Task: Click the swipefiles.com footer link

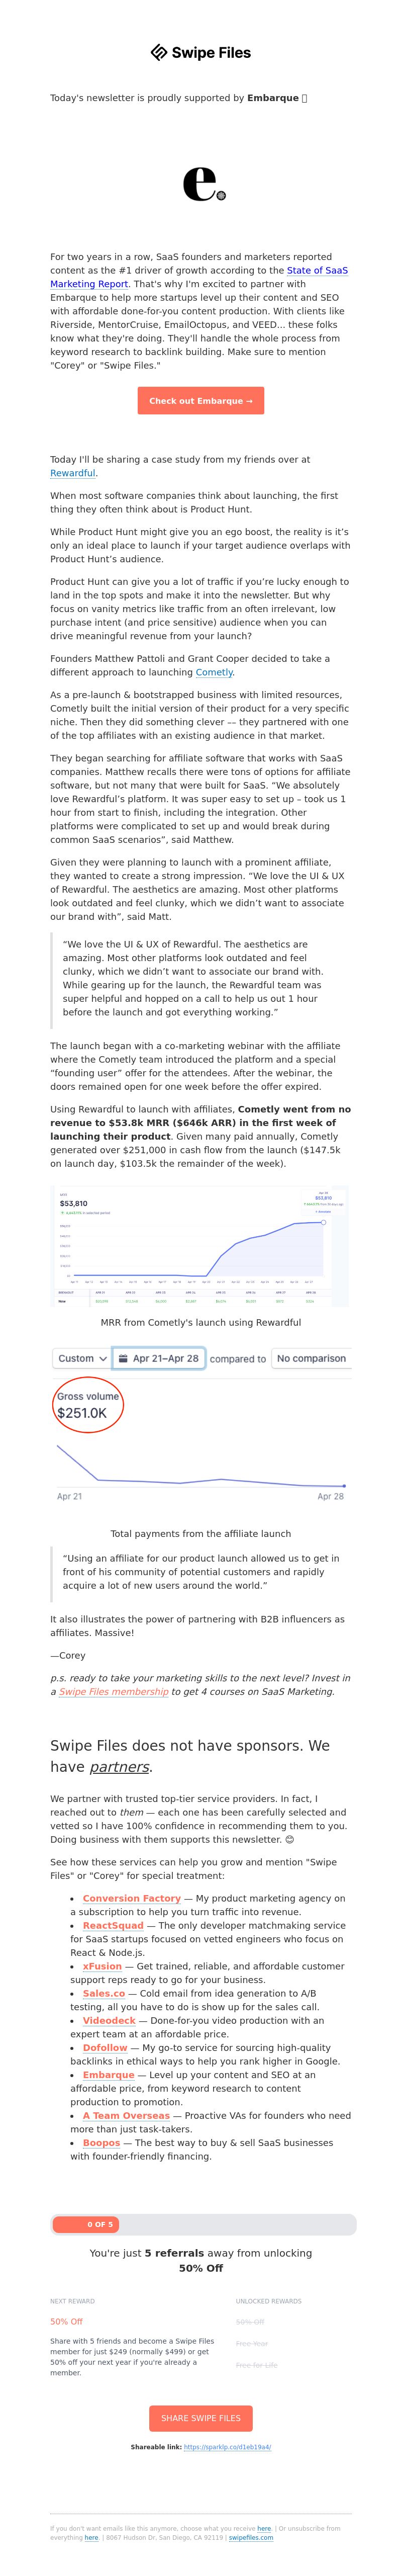Action: (x=251, y=2537)
